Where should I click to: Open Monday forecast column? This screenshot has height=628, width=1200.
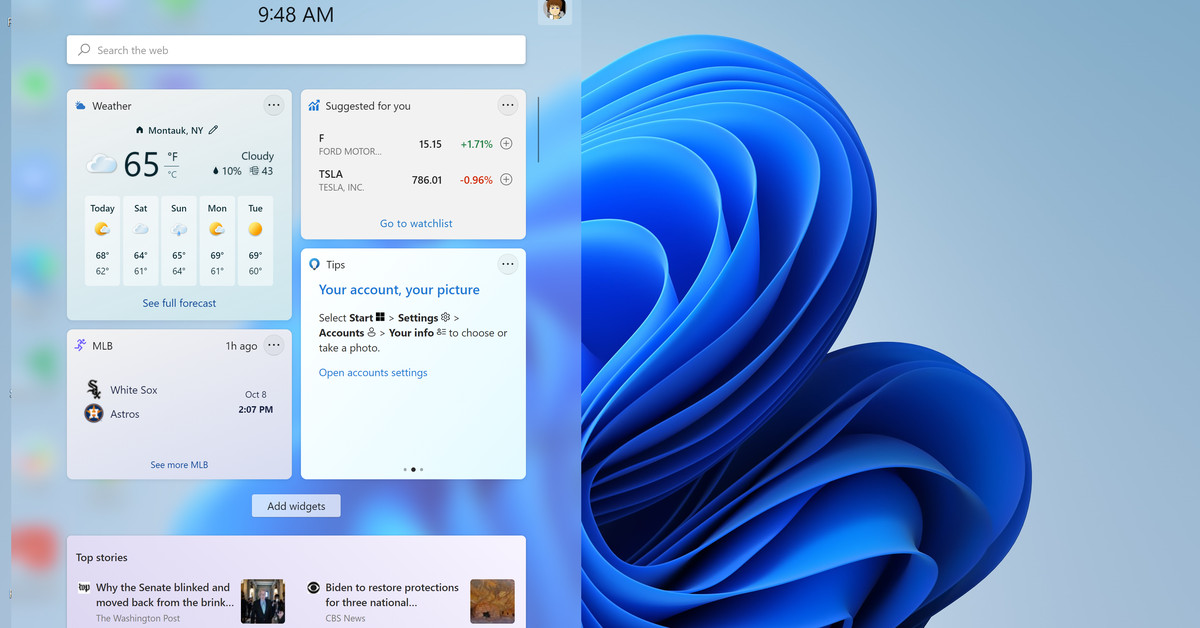tap(217, 241)
